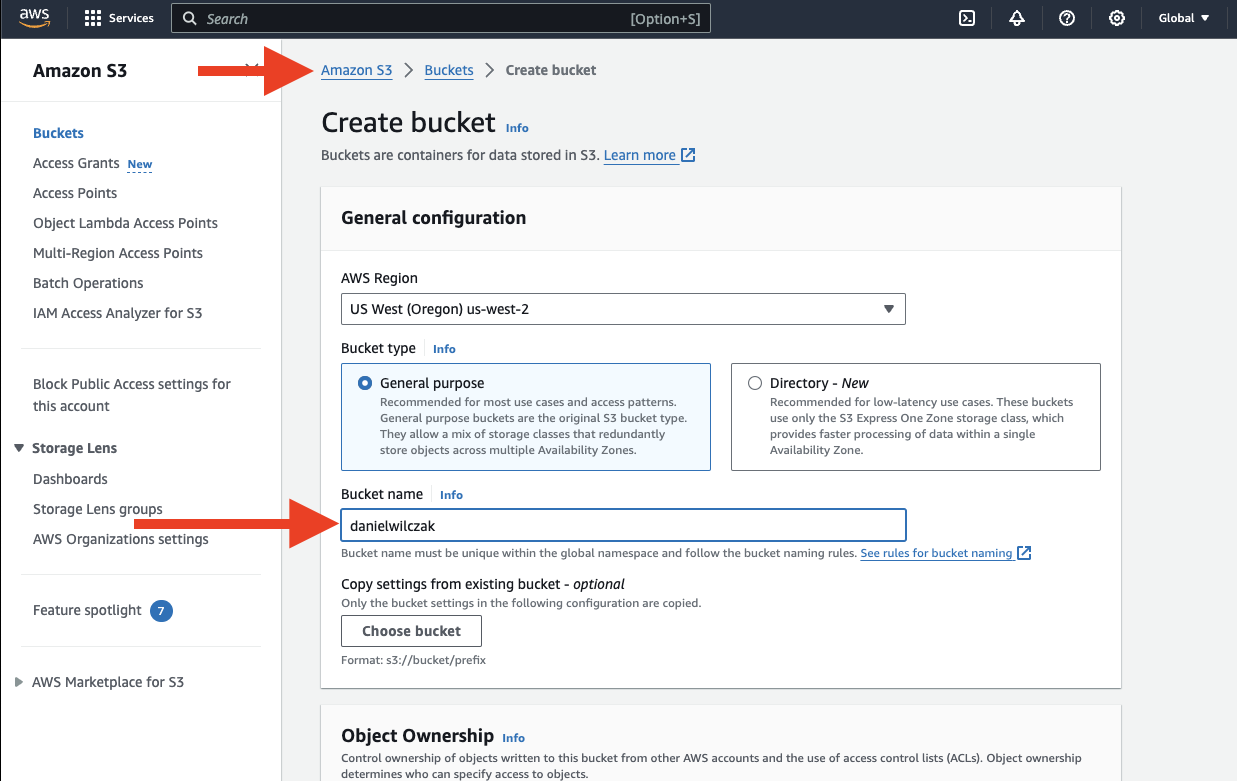Screen dimensions: 1237x781
Task: Click the Feature spotlight badge 7
Action: click(161, 610)
